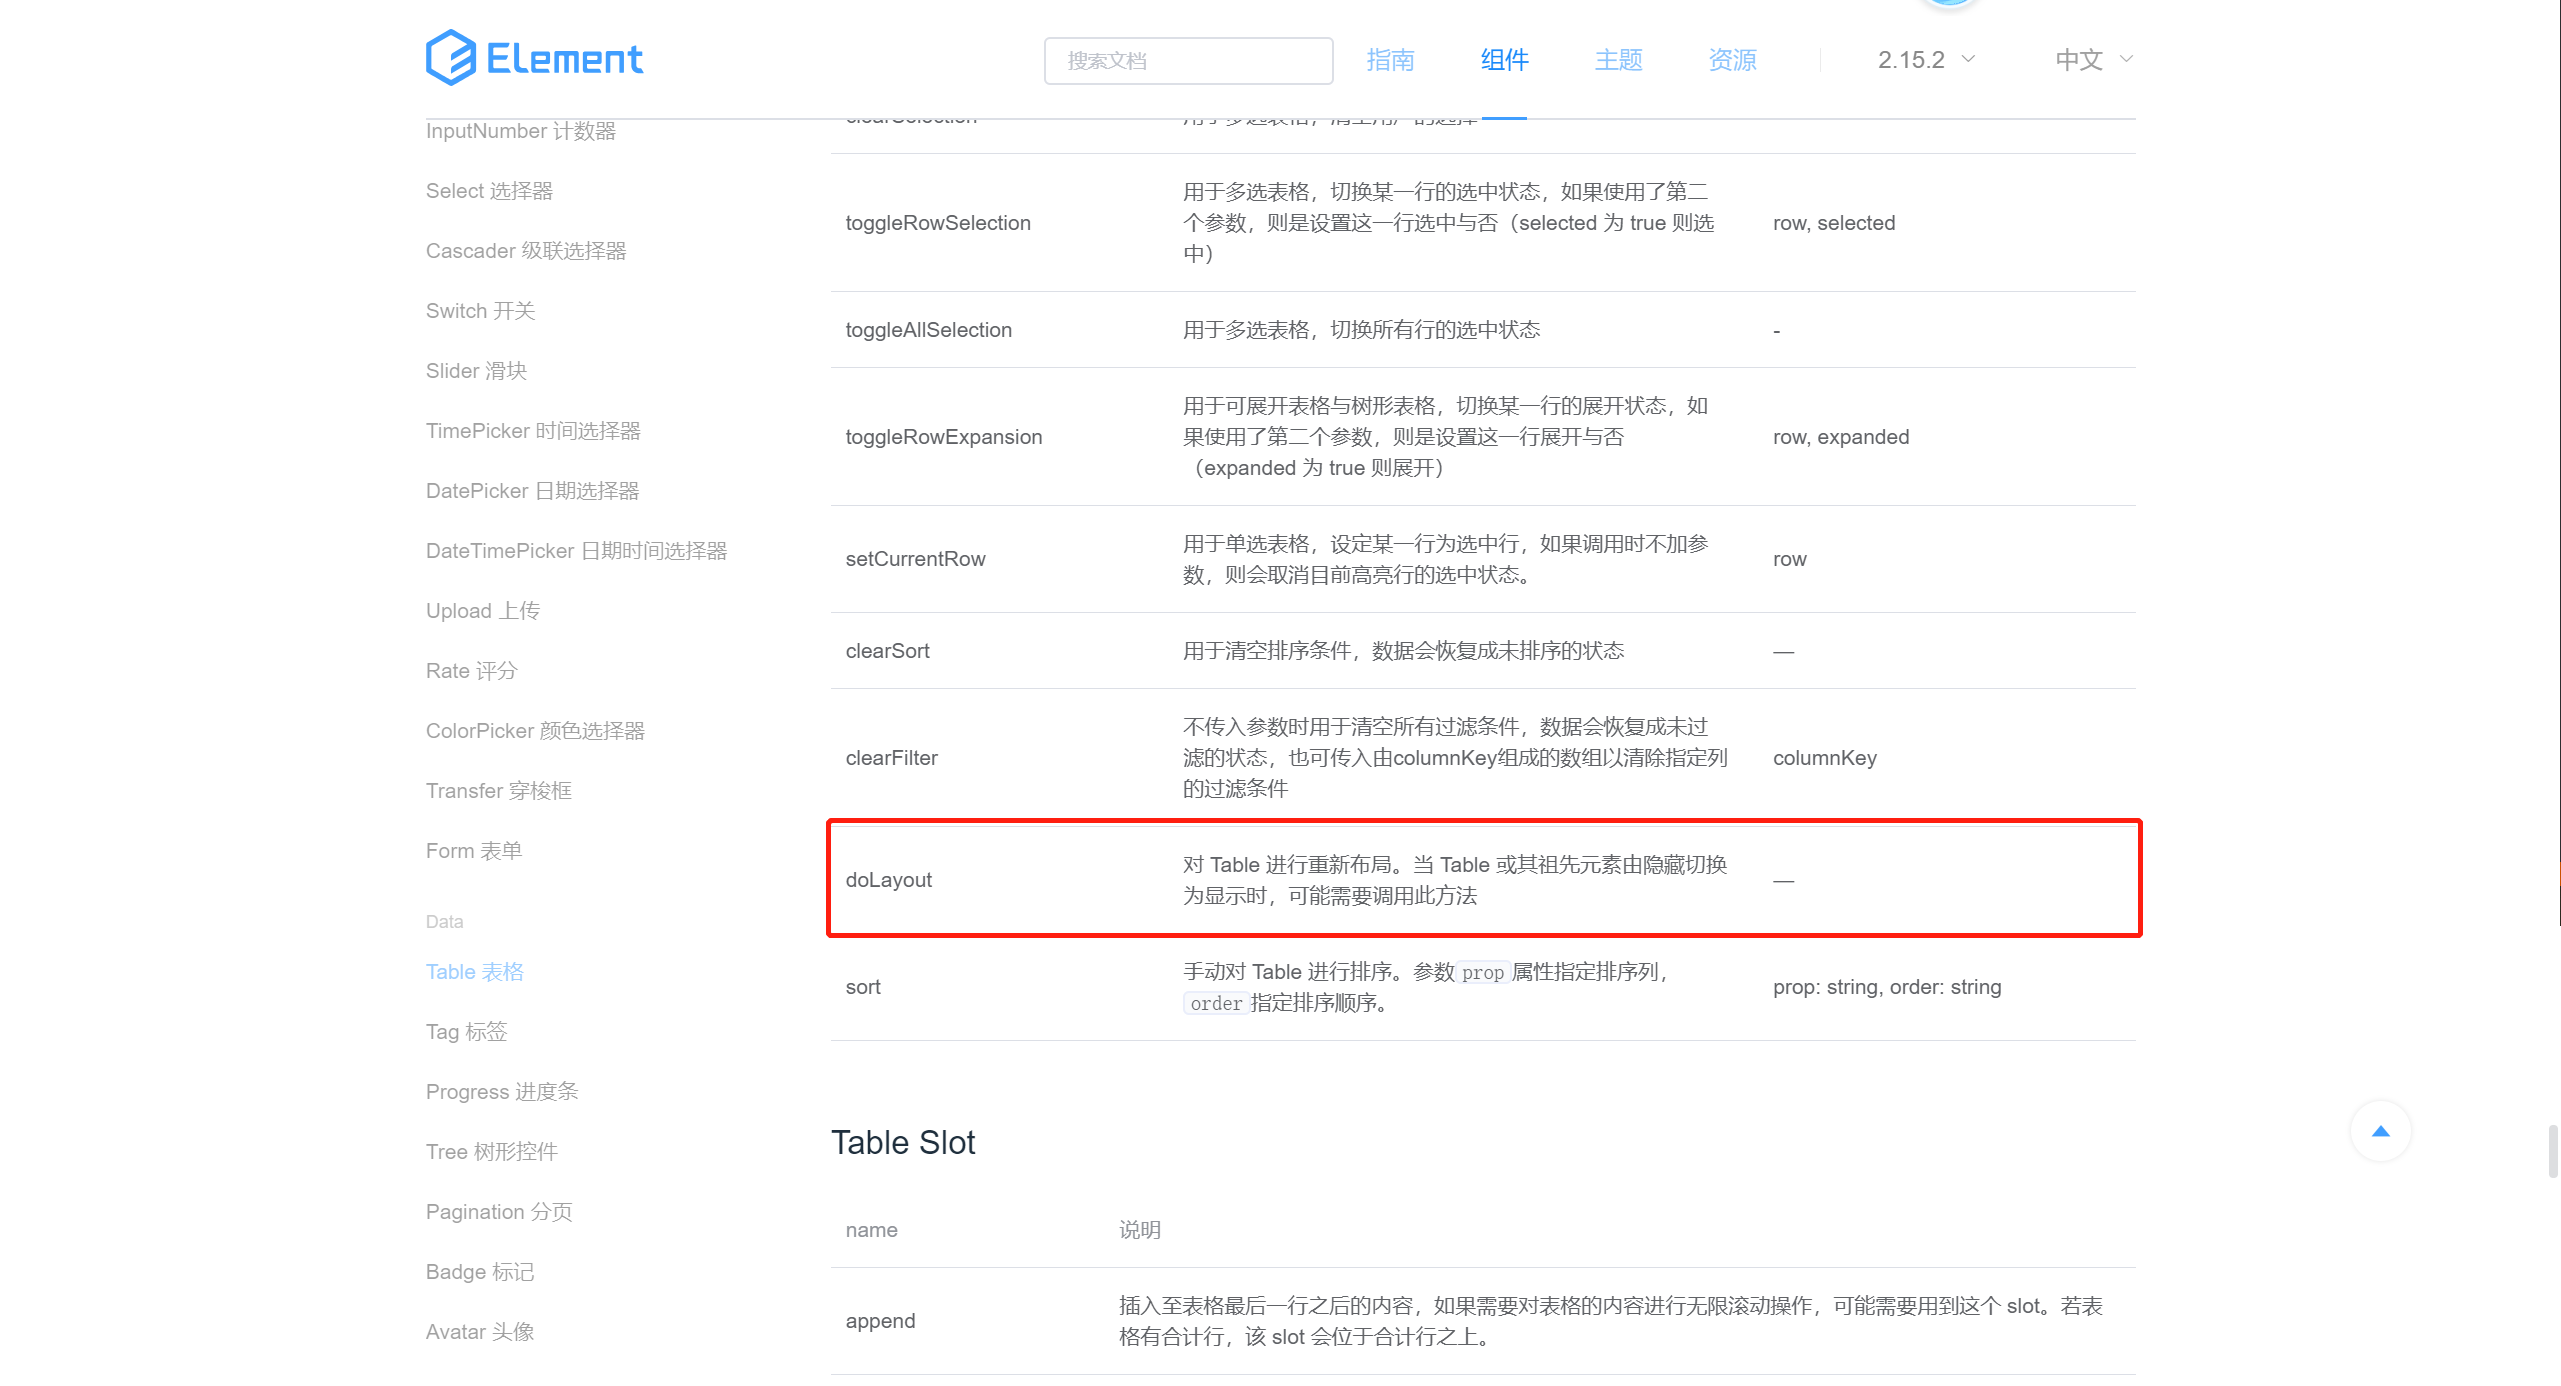This screenshot has width=2561, height=1386.
Task: Switch to the 主题 navigation tab
Action: (1617, 60)
